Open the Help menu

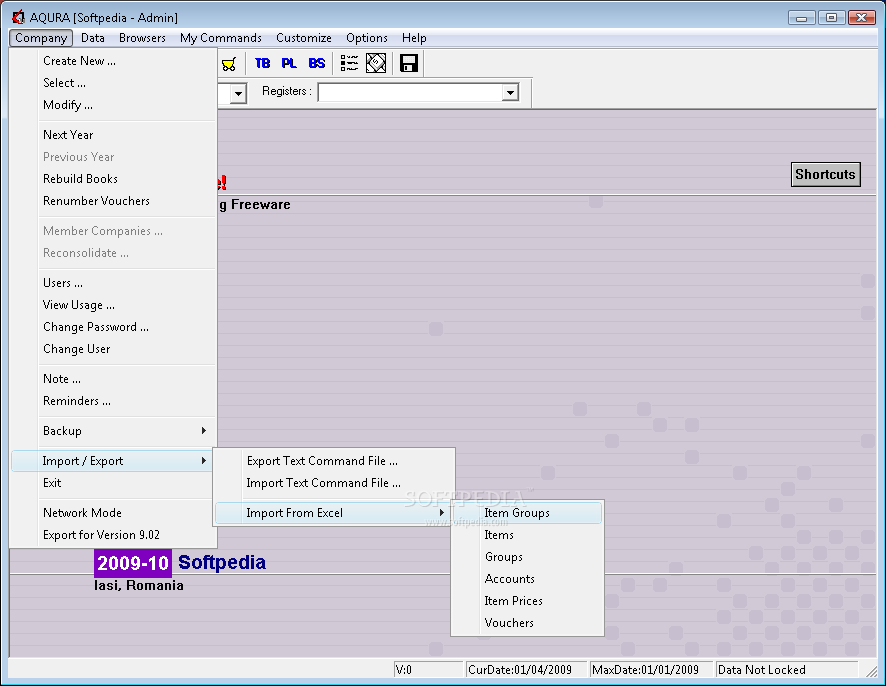414,38
